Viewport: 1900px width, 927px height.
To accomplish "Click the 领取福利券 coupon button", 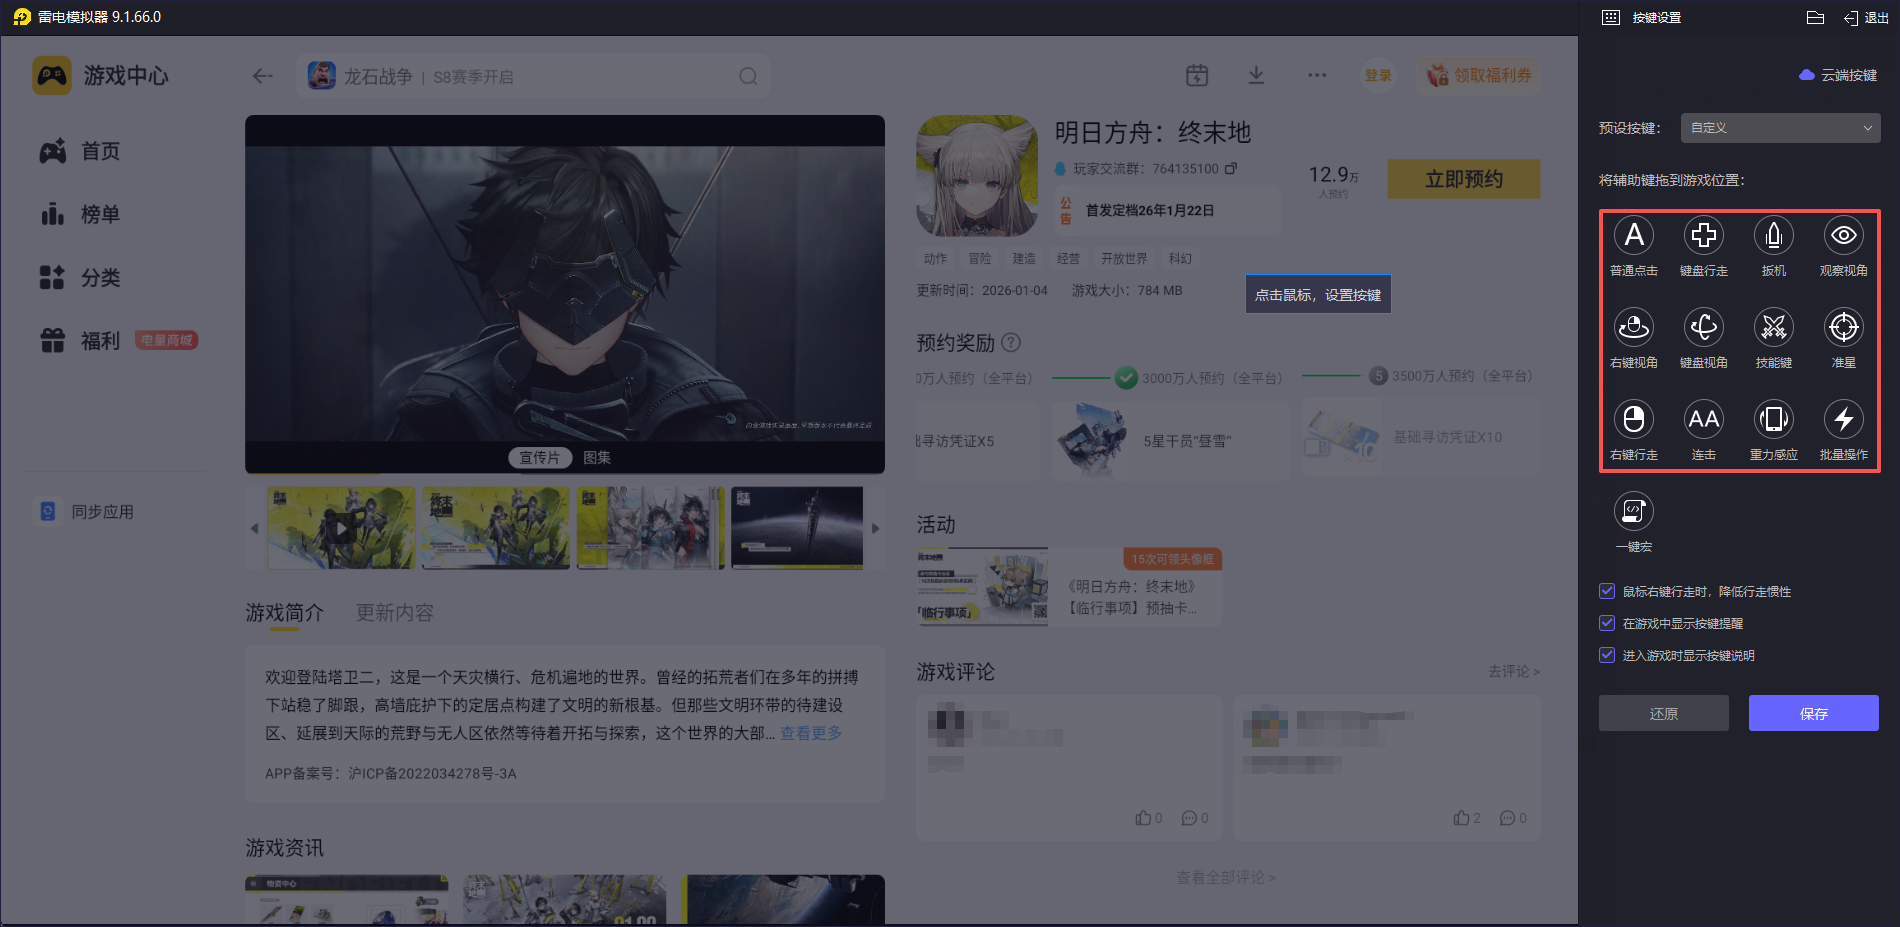I will 1479,75.
